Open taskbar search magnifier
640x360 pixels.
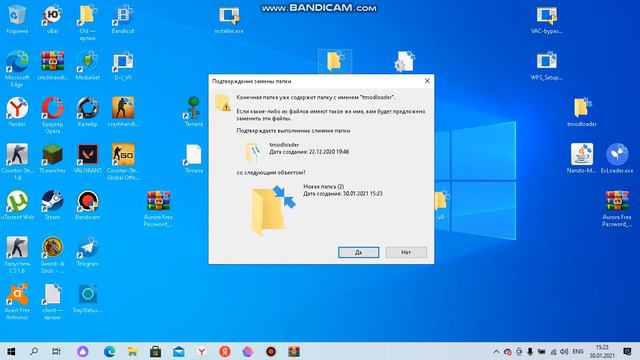tap(34, 351)
